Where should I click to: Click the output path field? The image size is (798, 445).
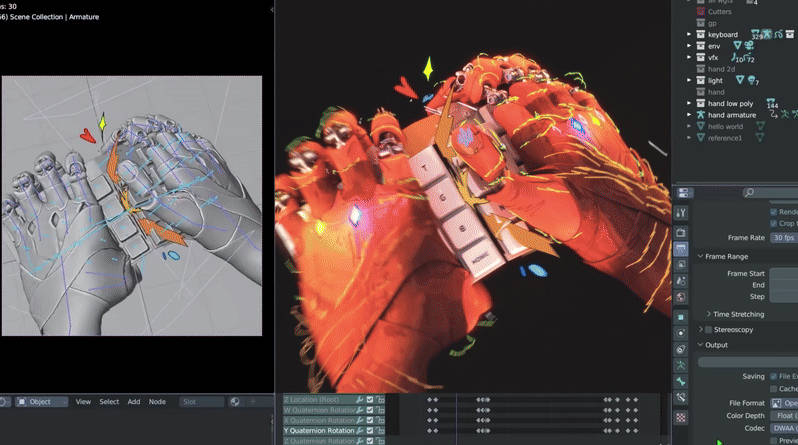pos(748,361)
